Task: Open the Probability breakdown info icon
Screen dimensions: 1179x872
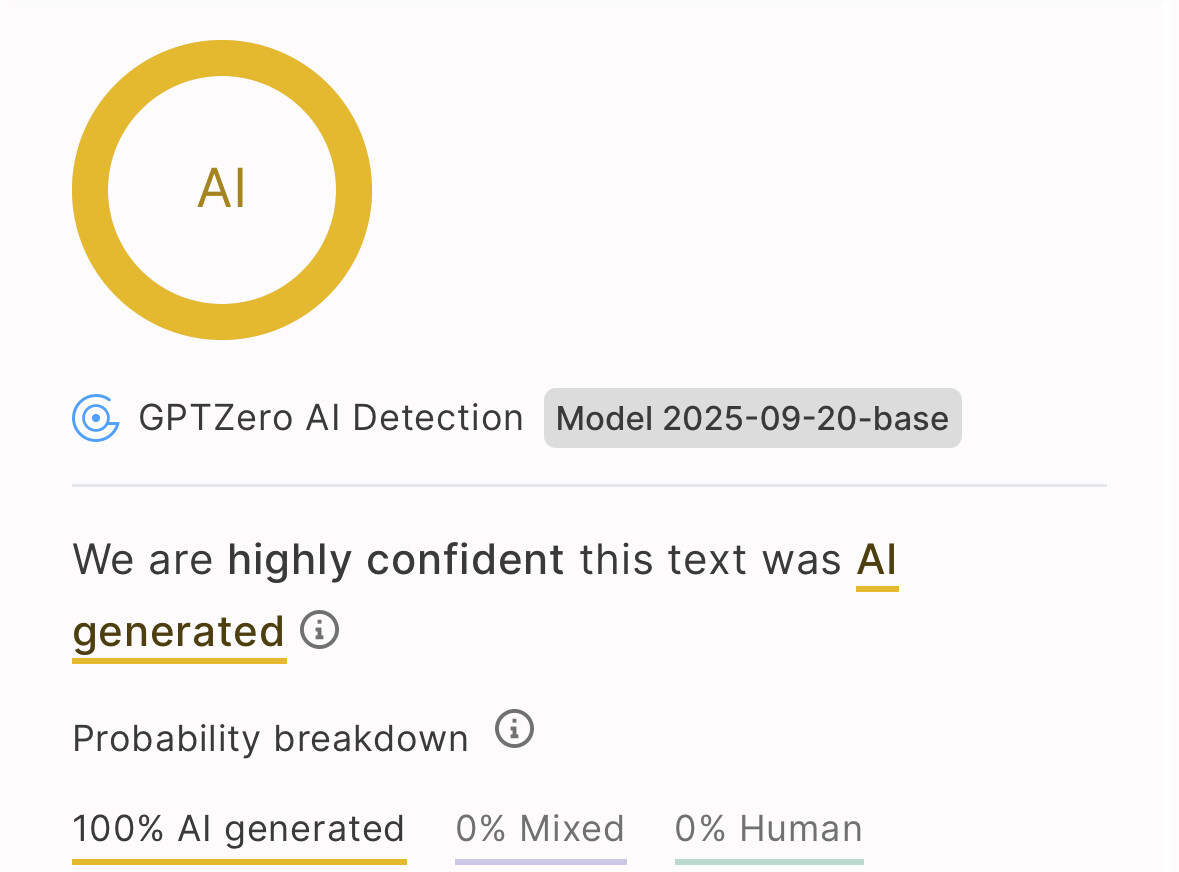Action: [514, 729]
